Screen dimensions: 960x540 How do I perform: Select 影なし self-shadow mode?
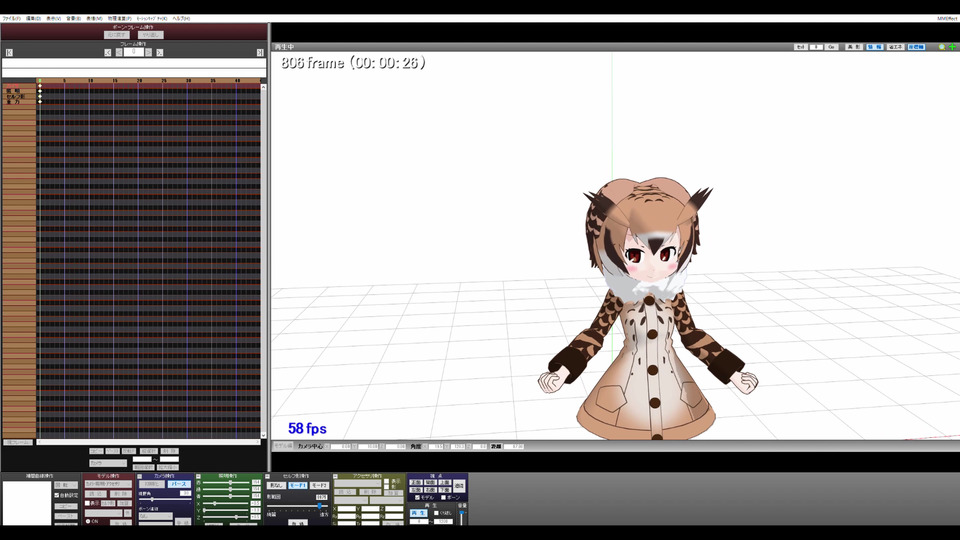276,486
